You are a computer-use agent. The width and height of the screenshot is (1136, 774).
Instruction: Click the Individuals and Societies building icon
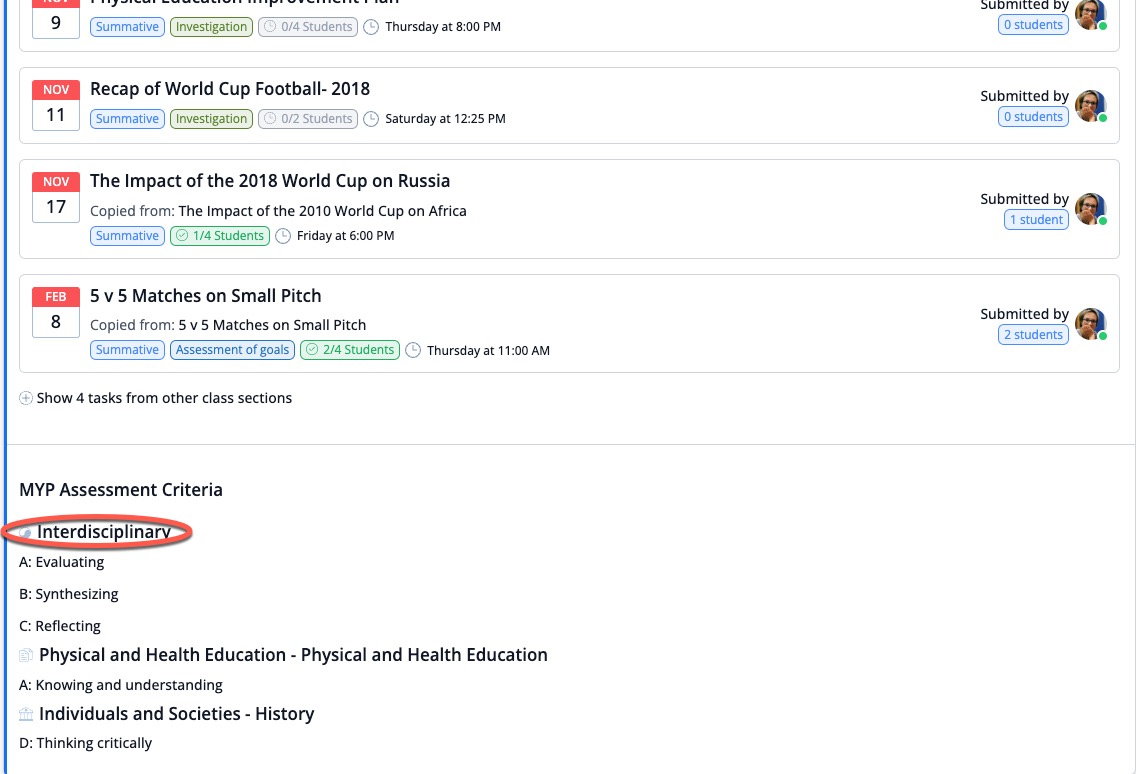click(26, 714)
